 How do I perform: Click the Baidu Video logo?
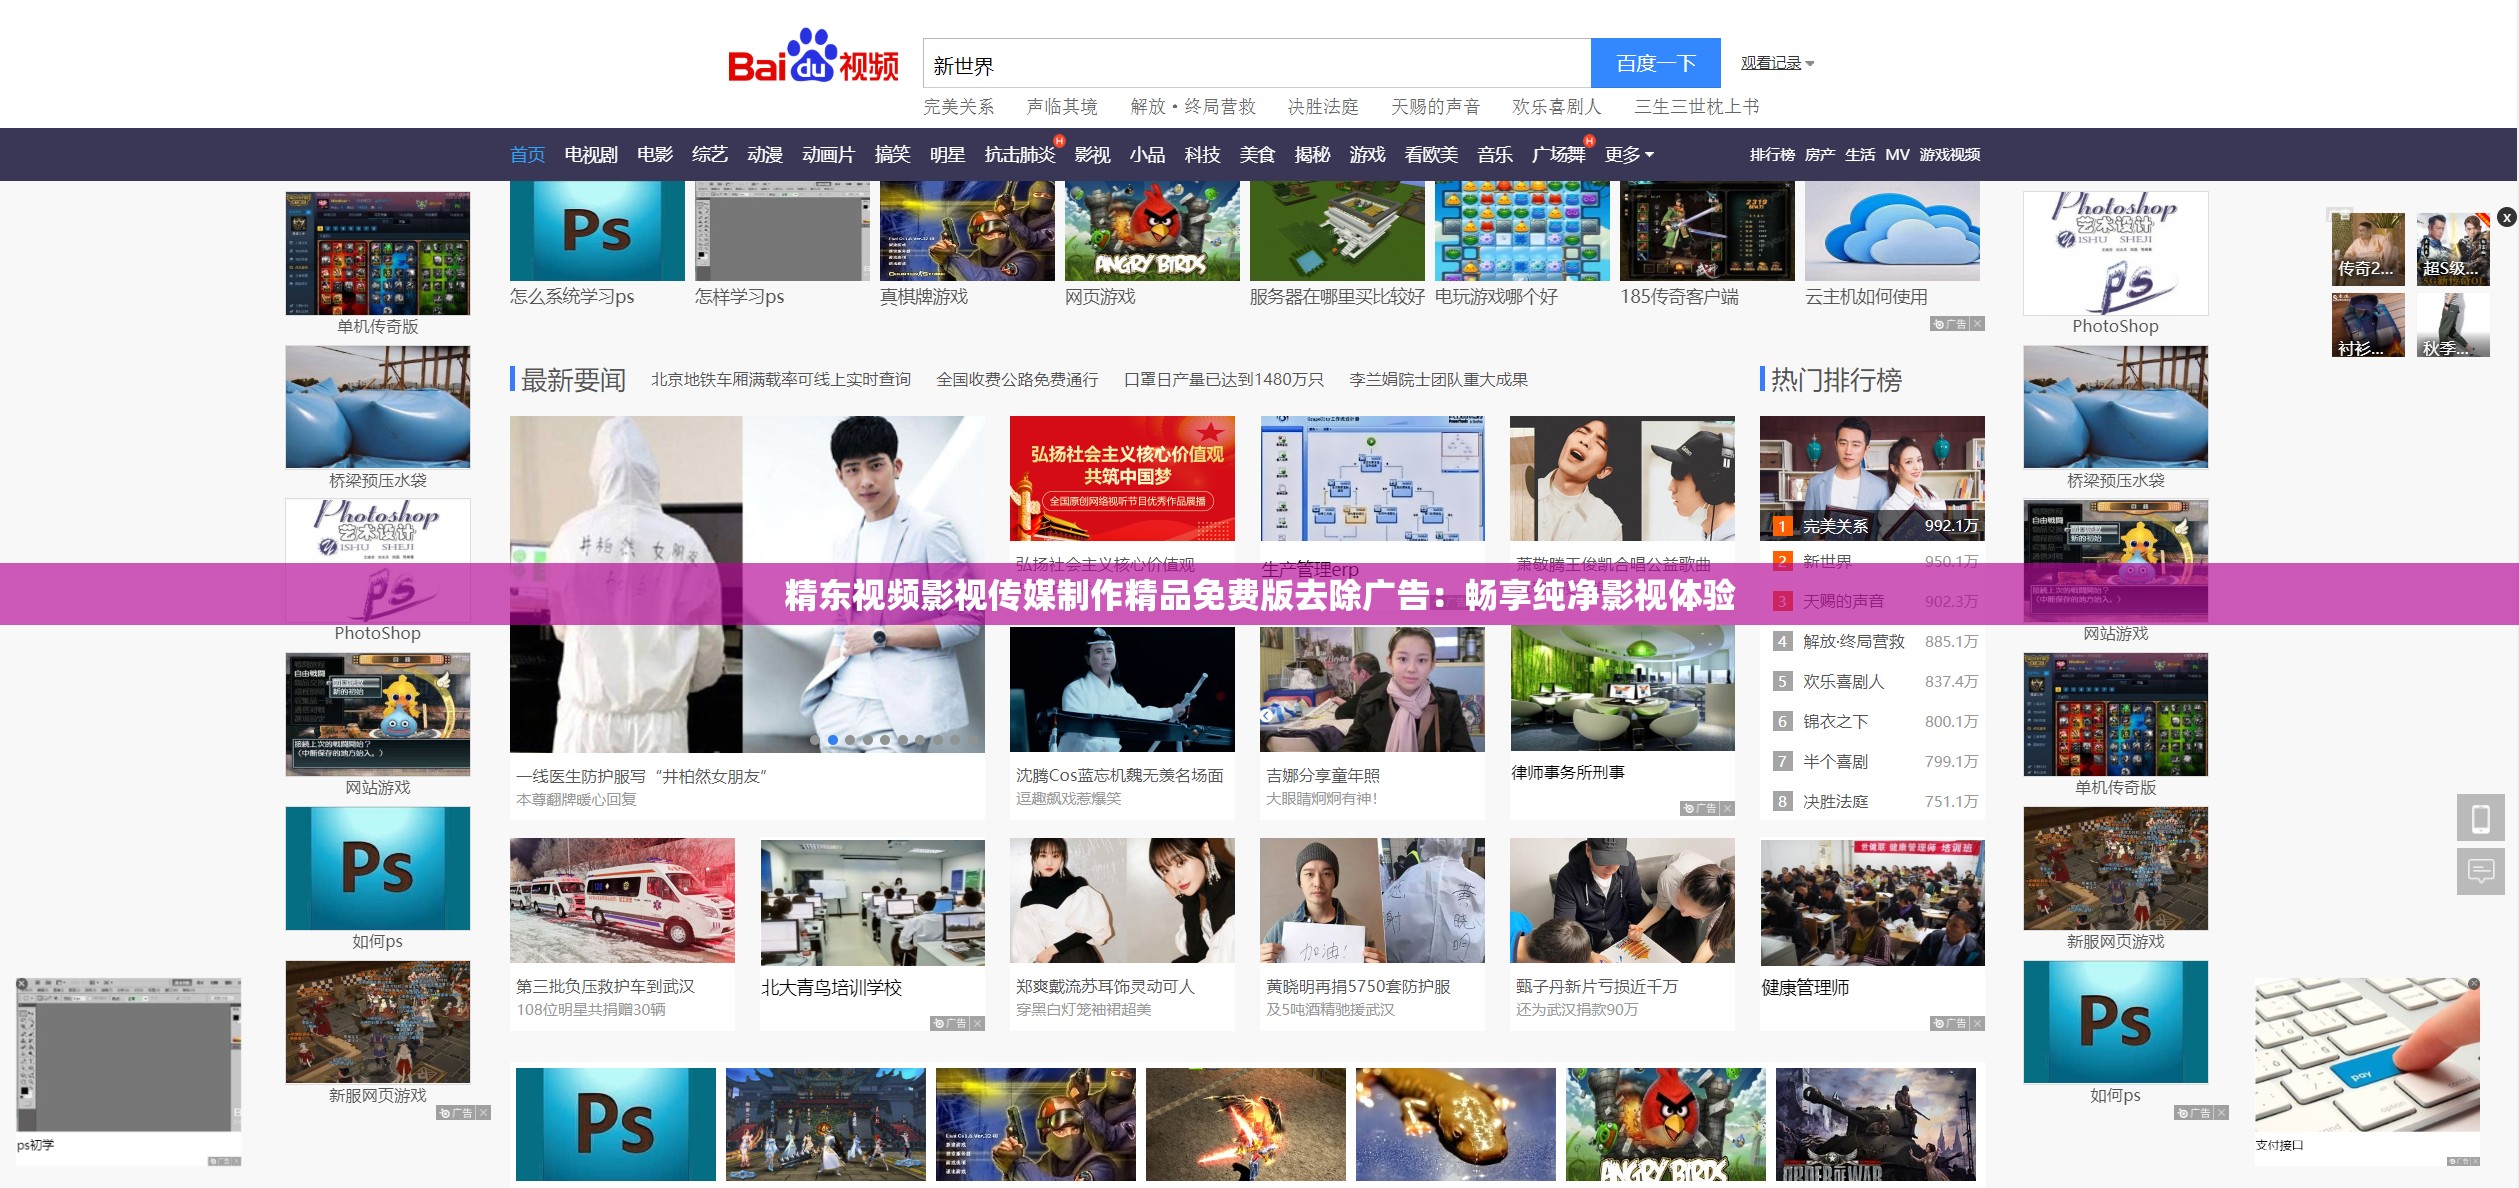(813, 57)
